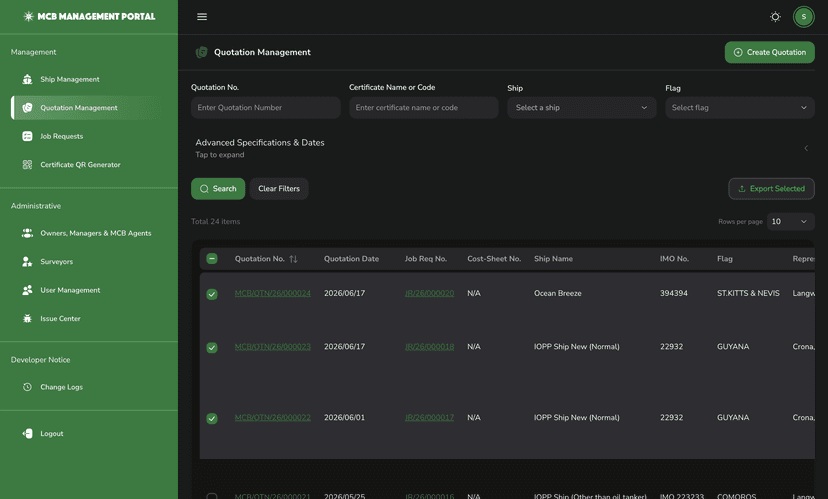Image resolution: width=828 pixels, height=499 pixels.
Task: Click the 2026/06/01 quotation date cell
Action: pos(344,417)
